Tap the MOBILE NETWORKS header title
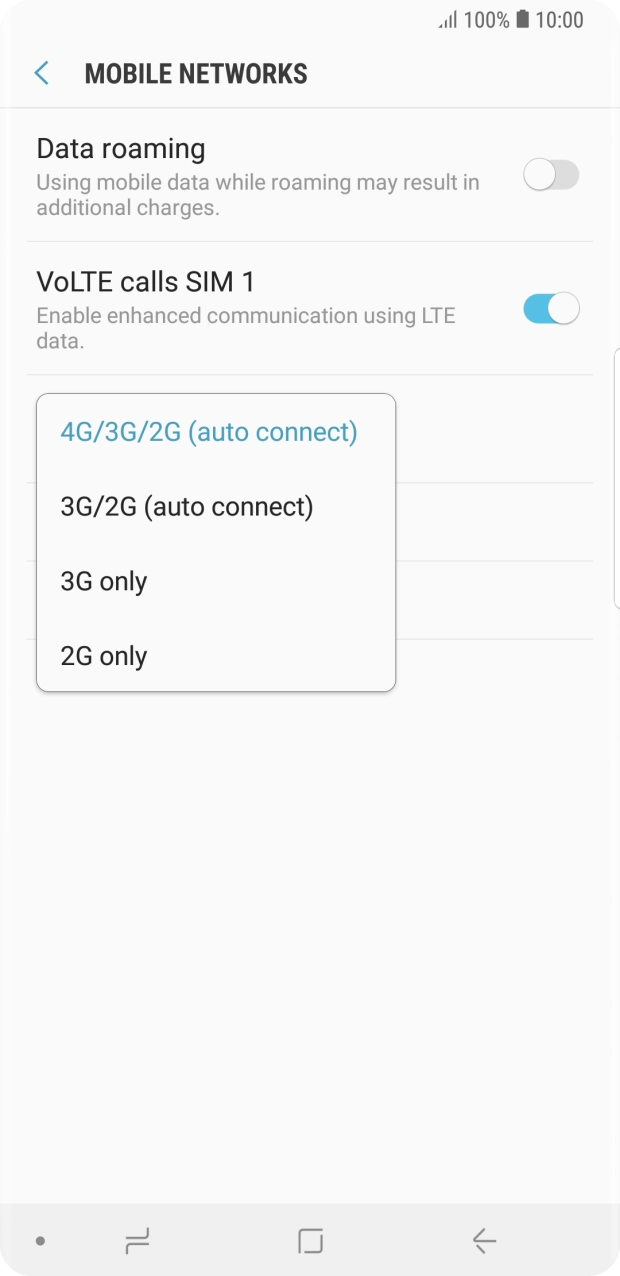The image size is (620, 1276). 196,73
